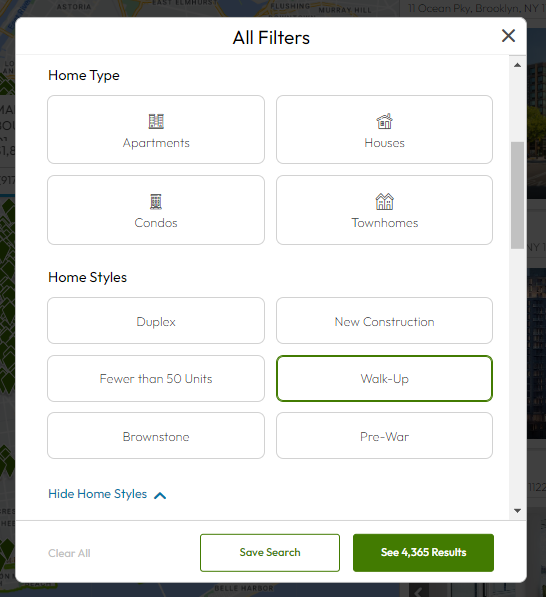
Task: Click the chevron next to Hide Home Styles
Action: [x=160, y=495]
